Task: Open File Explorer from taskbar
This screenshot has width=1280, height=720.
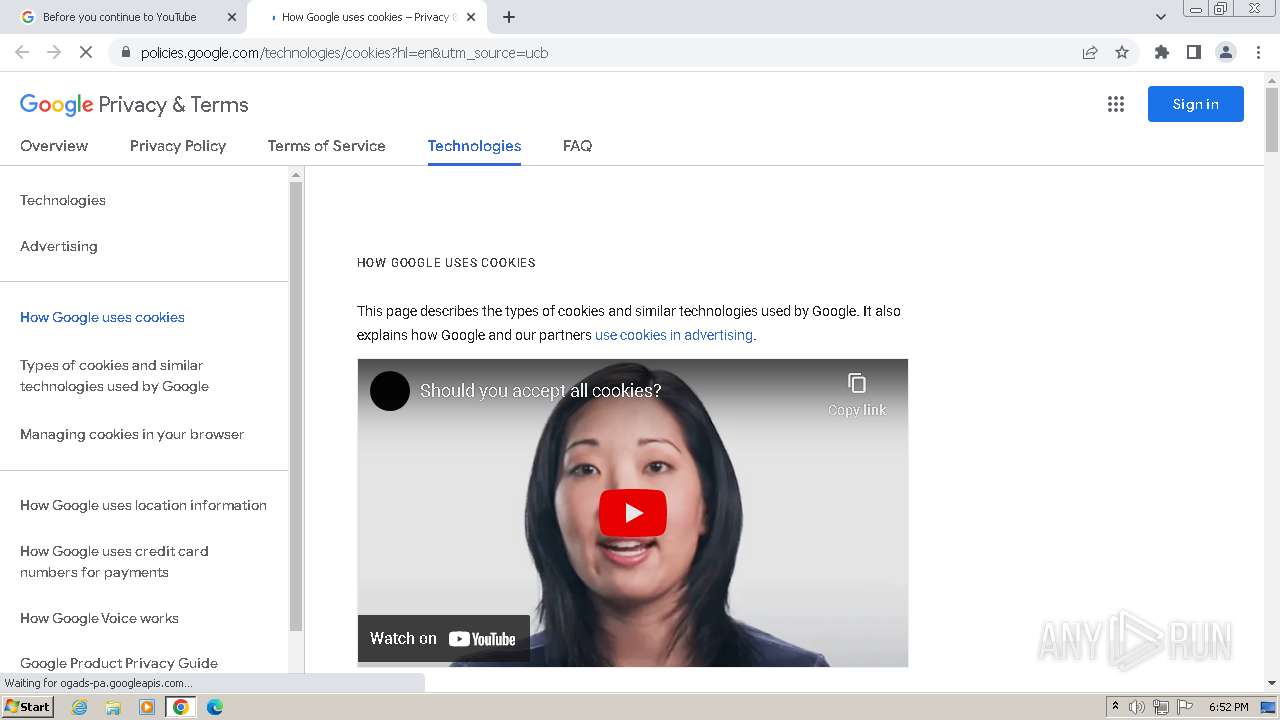Action: (113, 707)
